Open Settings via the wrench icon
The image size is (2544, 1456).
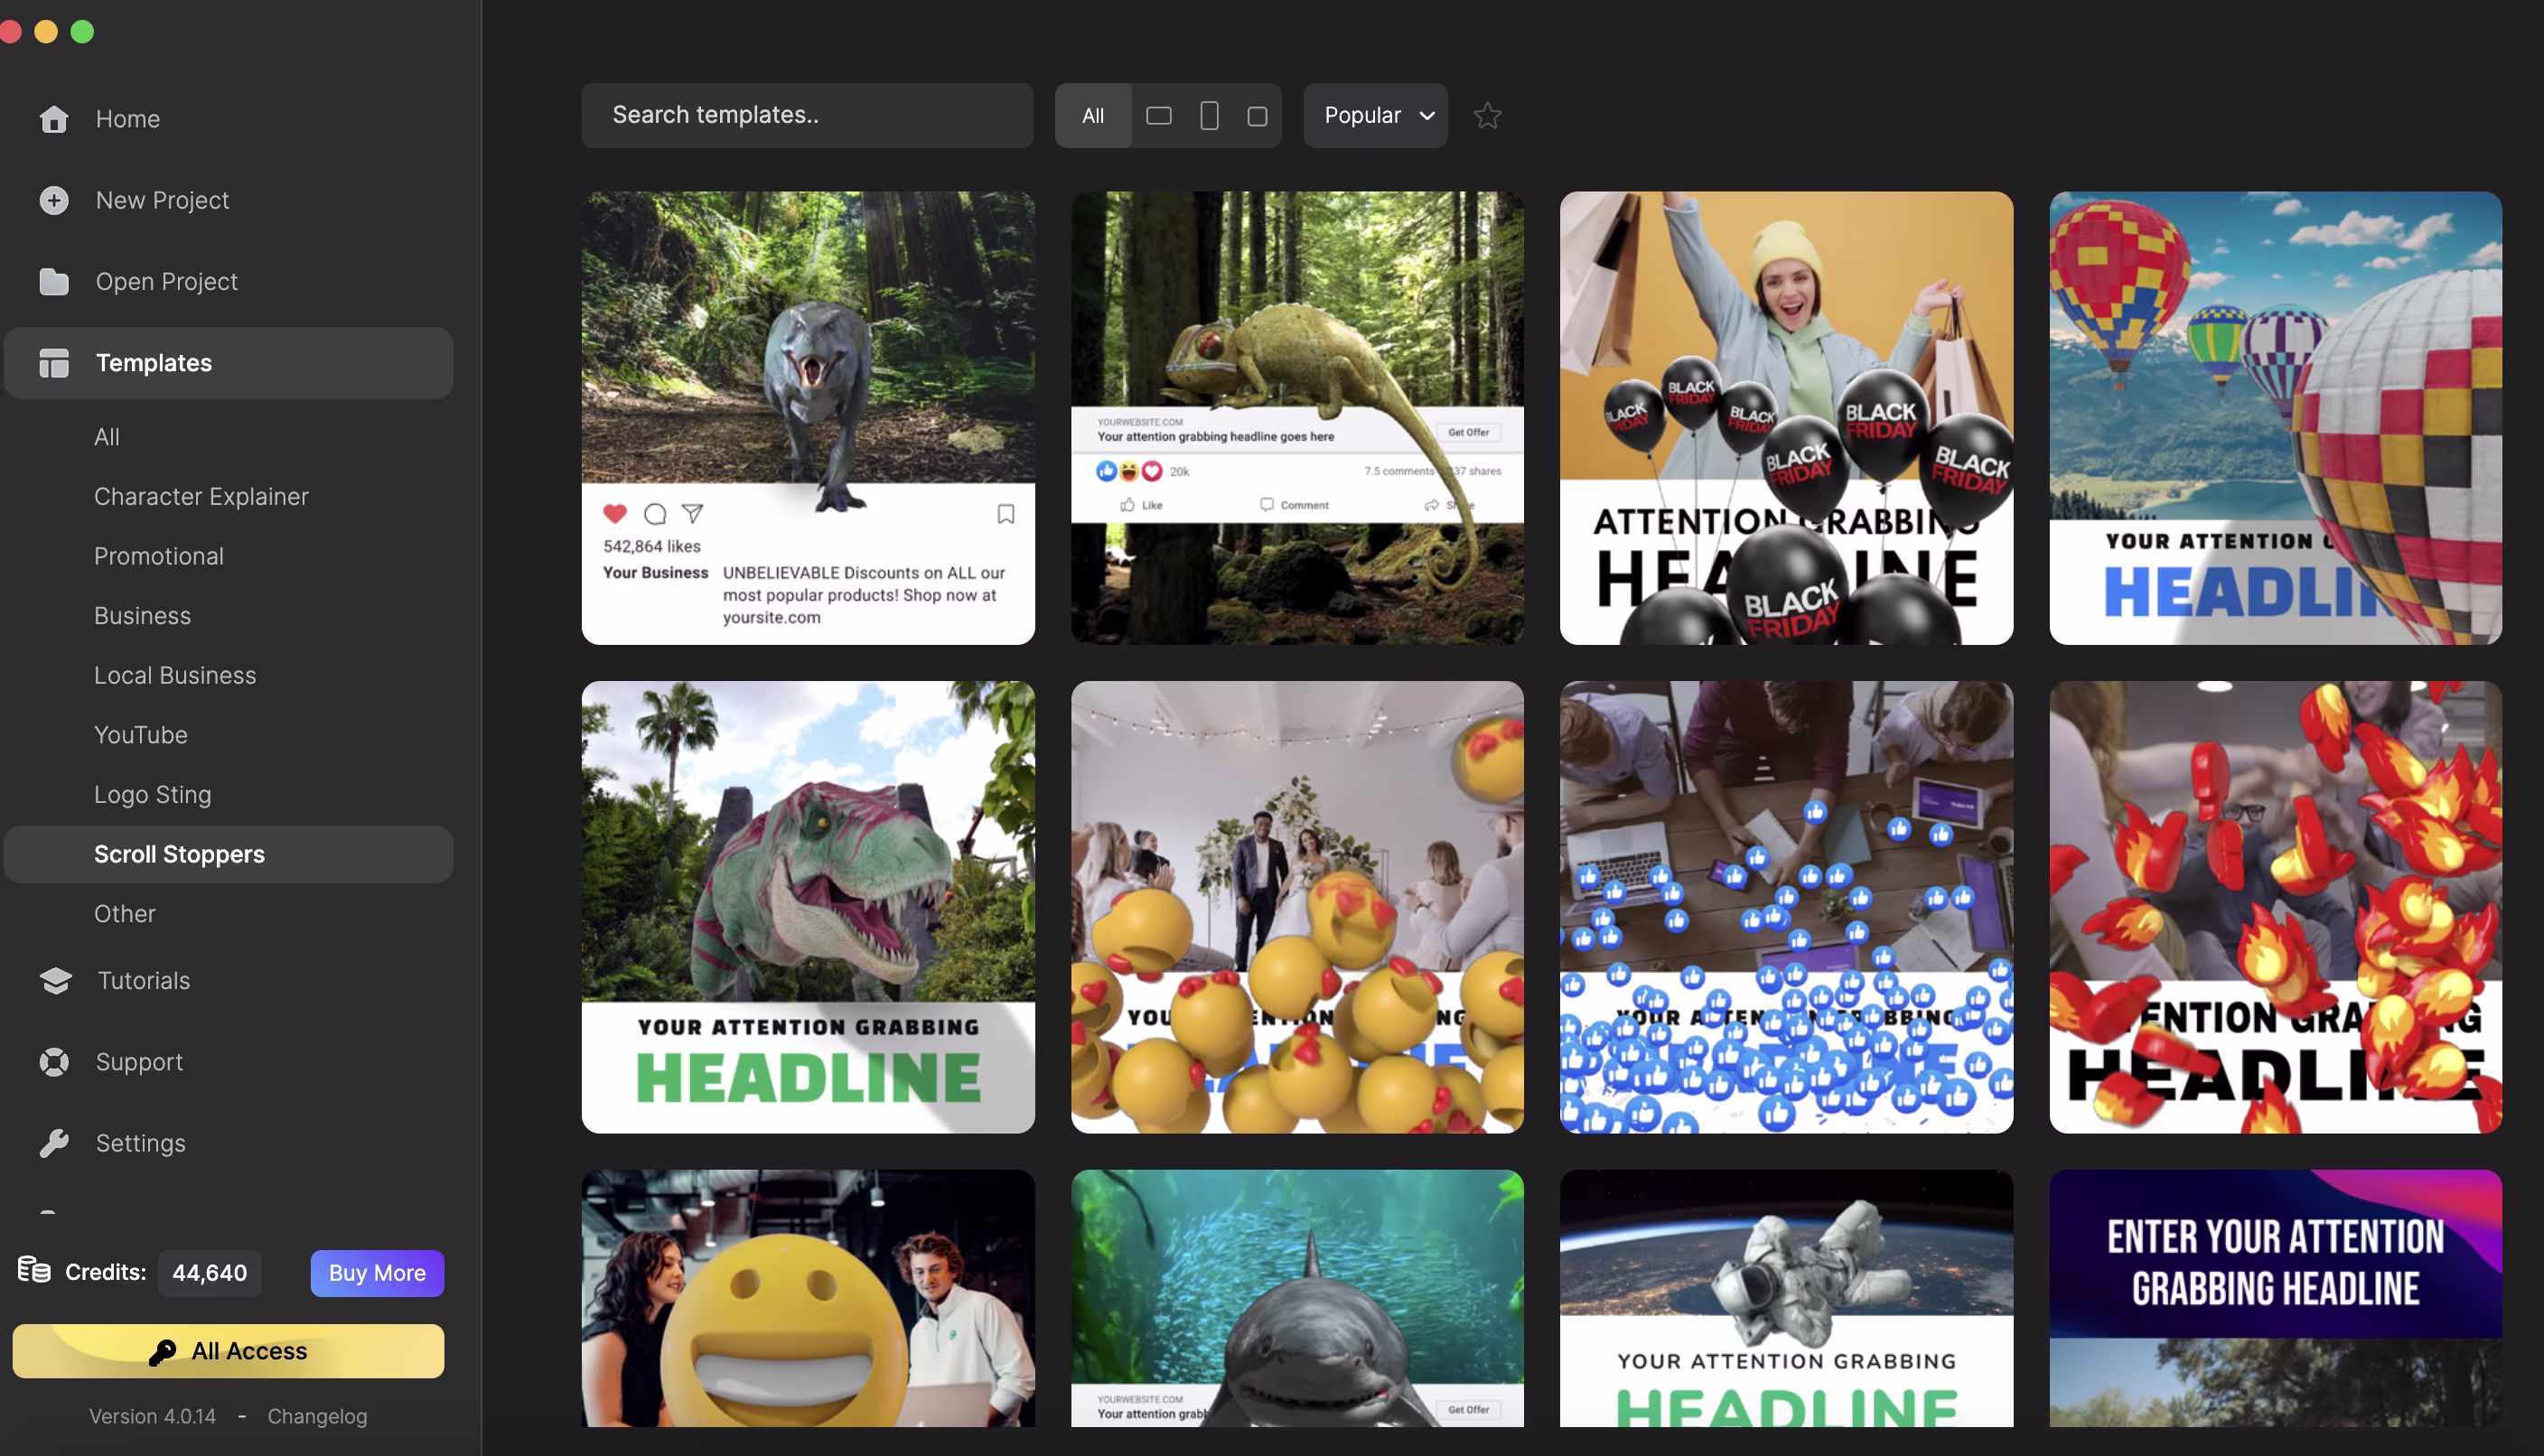click(54, 1142)
